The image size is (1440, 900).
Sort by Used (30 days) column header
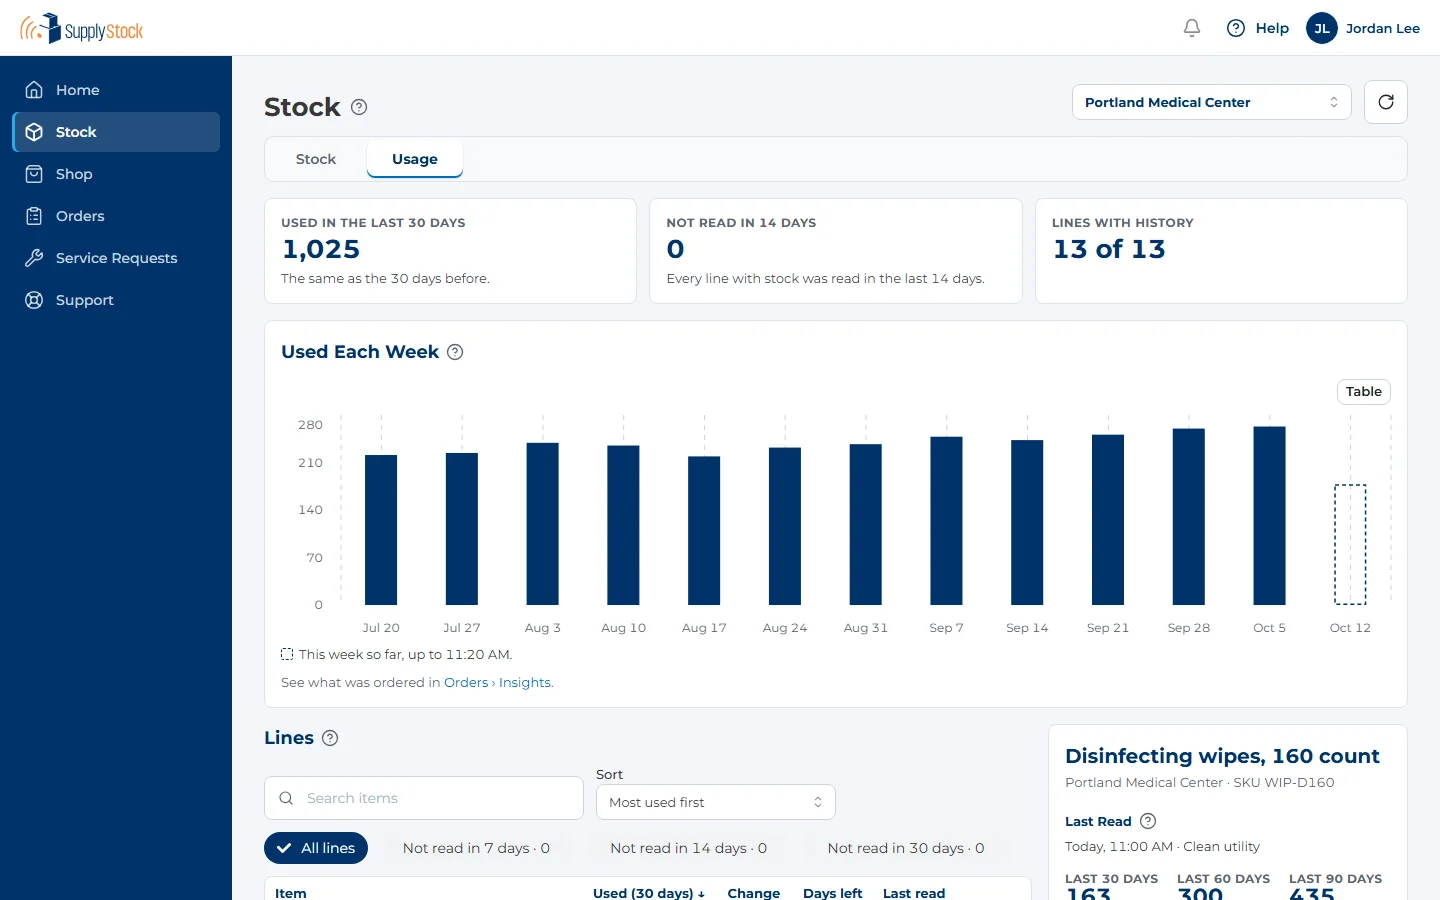click(x=649, y=893)
